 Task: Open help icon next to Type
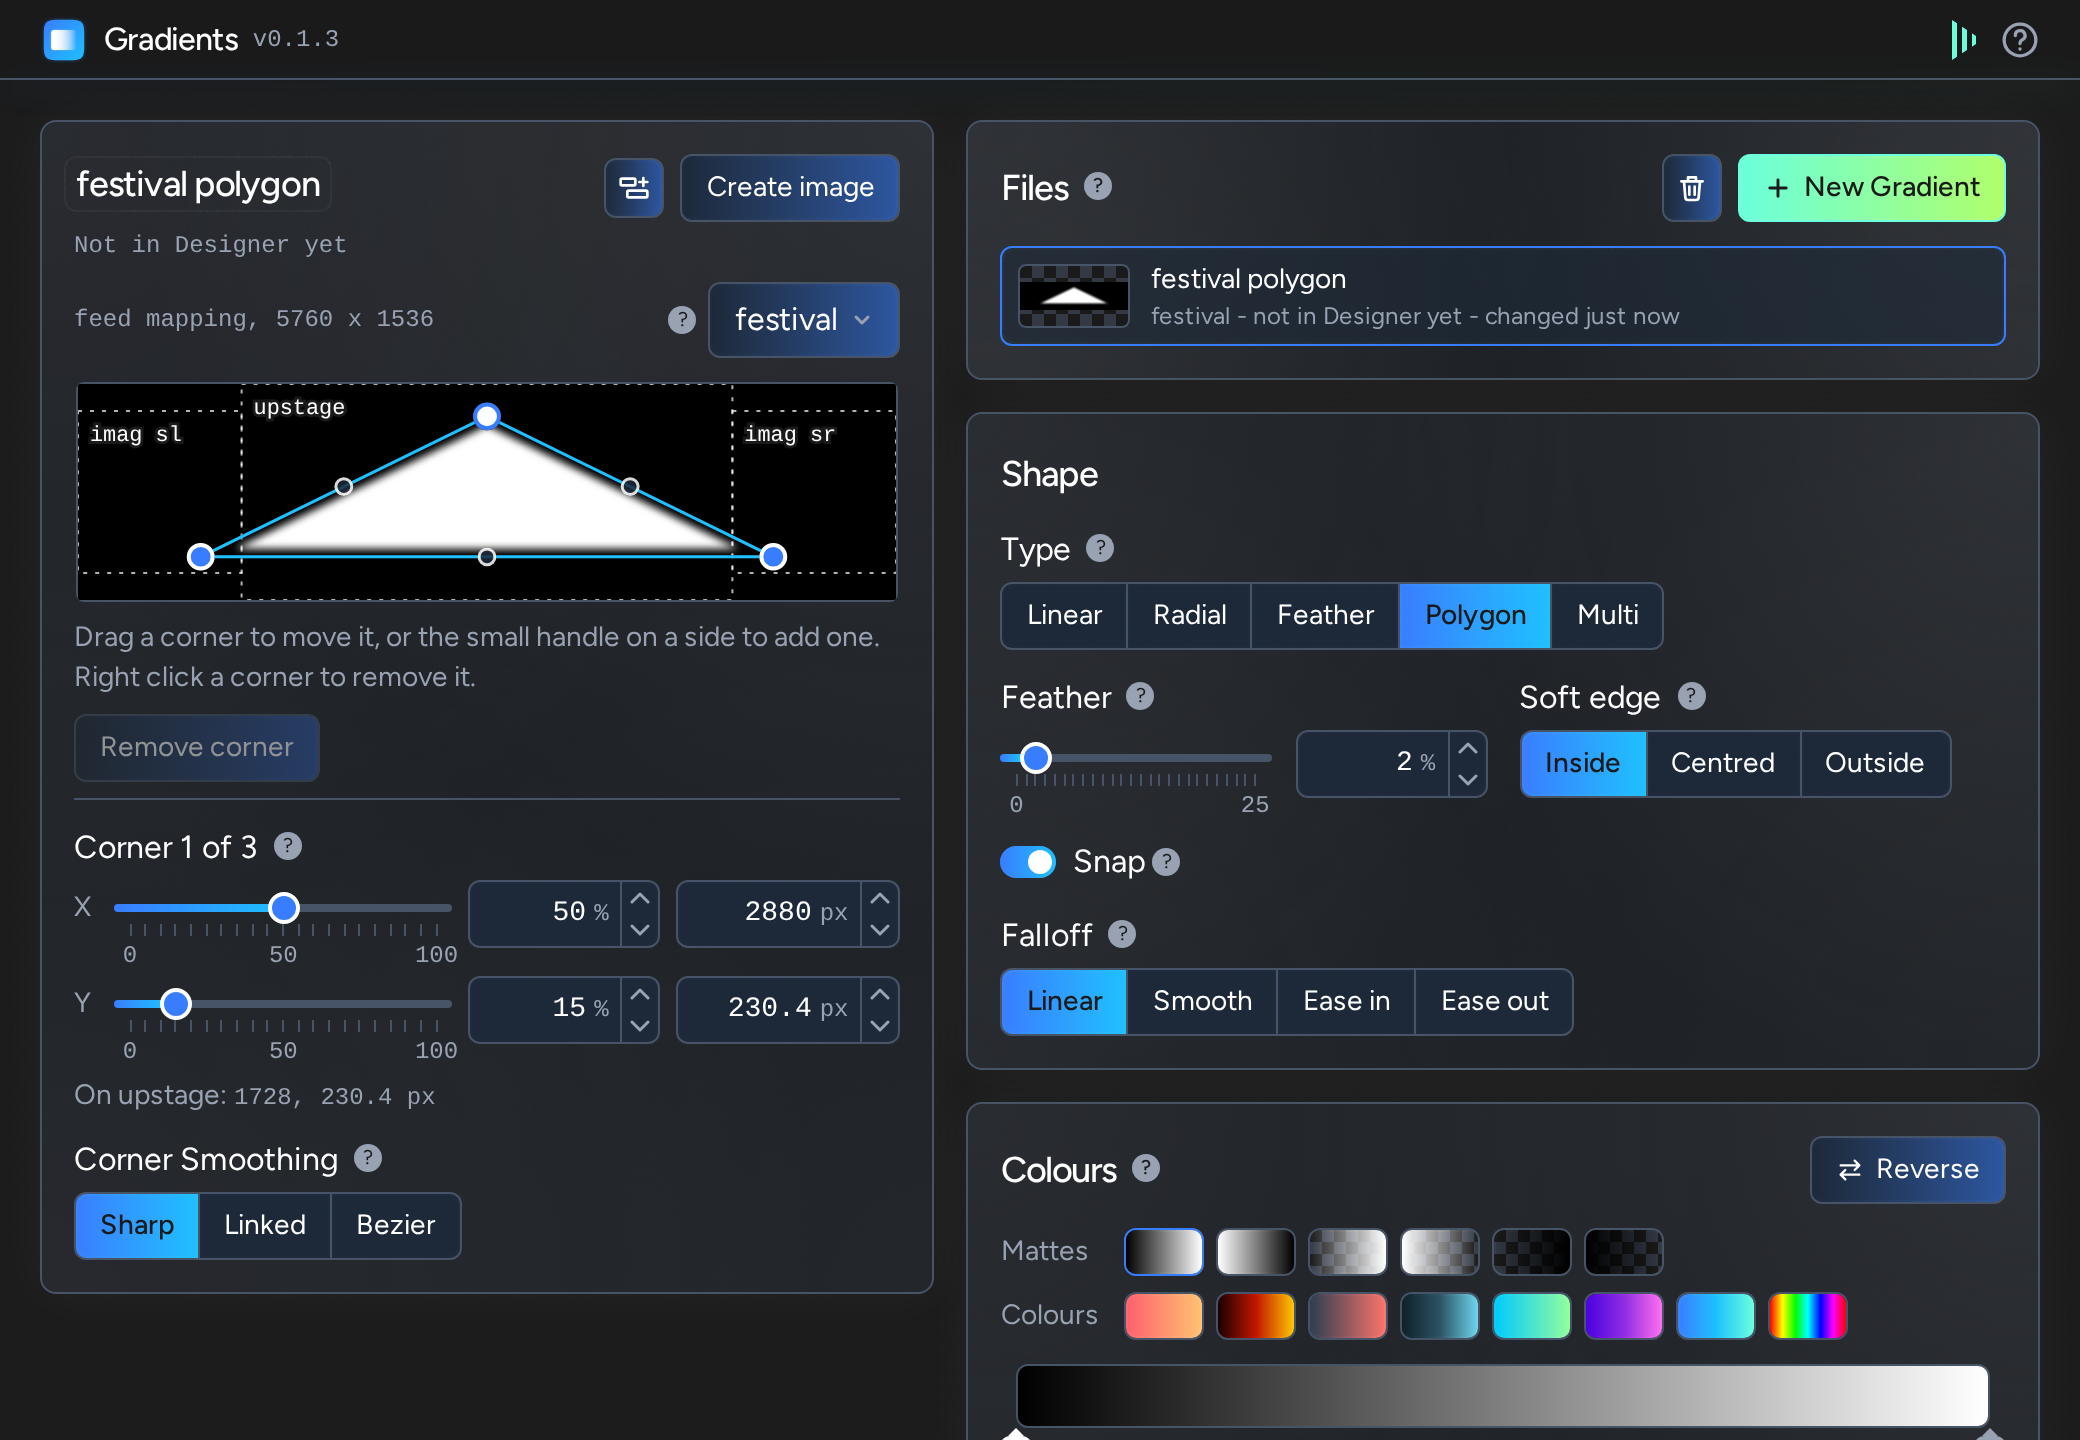(x=1100, y=548)
